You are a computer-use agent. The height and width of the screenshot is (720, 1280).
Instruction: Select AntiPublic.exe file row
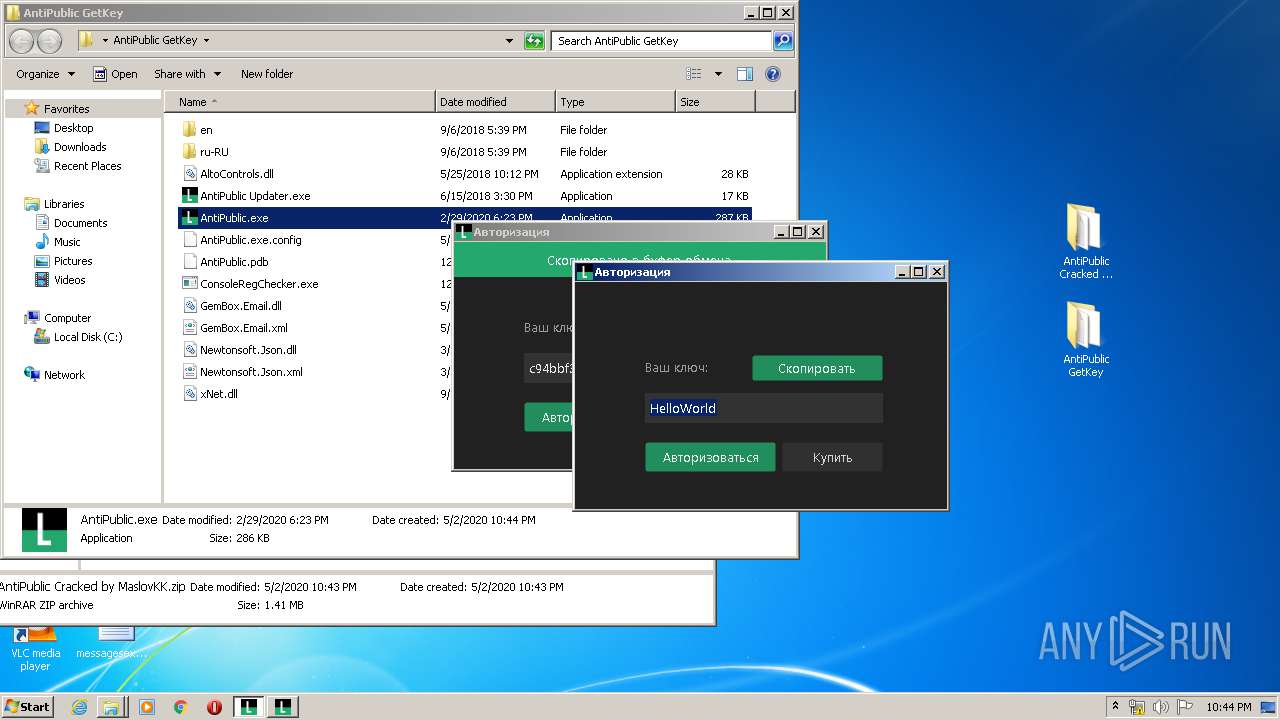[x=465, y=218]
